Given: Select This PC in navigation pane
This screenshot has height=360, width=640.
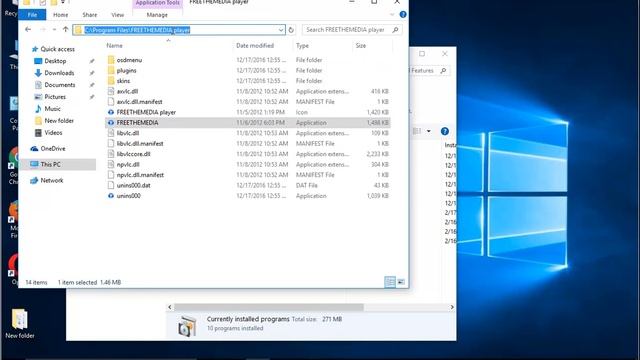Looking at the screenshot, I should pyautogui.click(x=50, y=164).
